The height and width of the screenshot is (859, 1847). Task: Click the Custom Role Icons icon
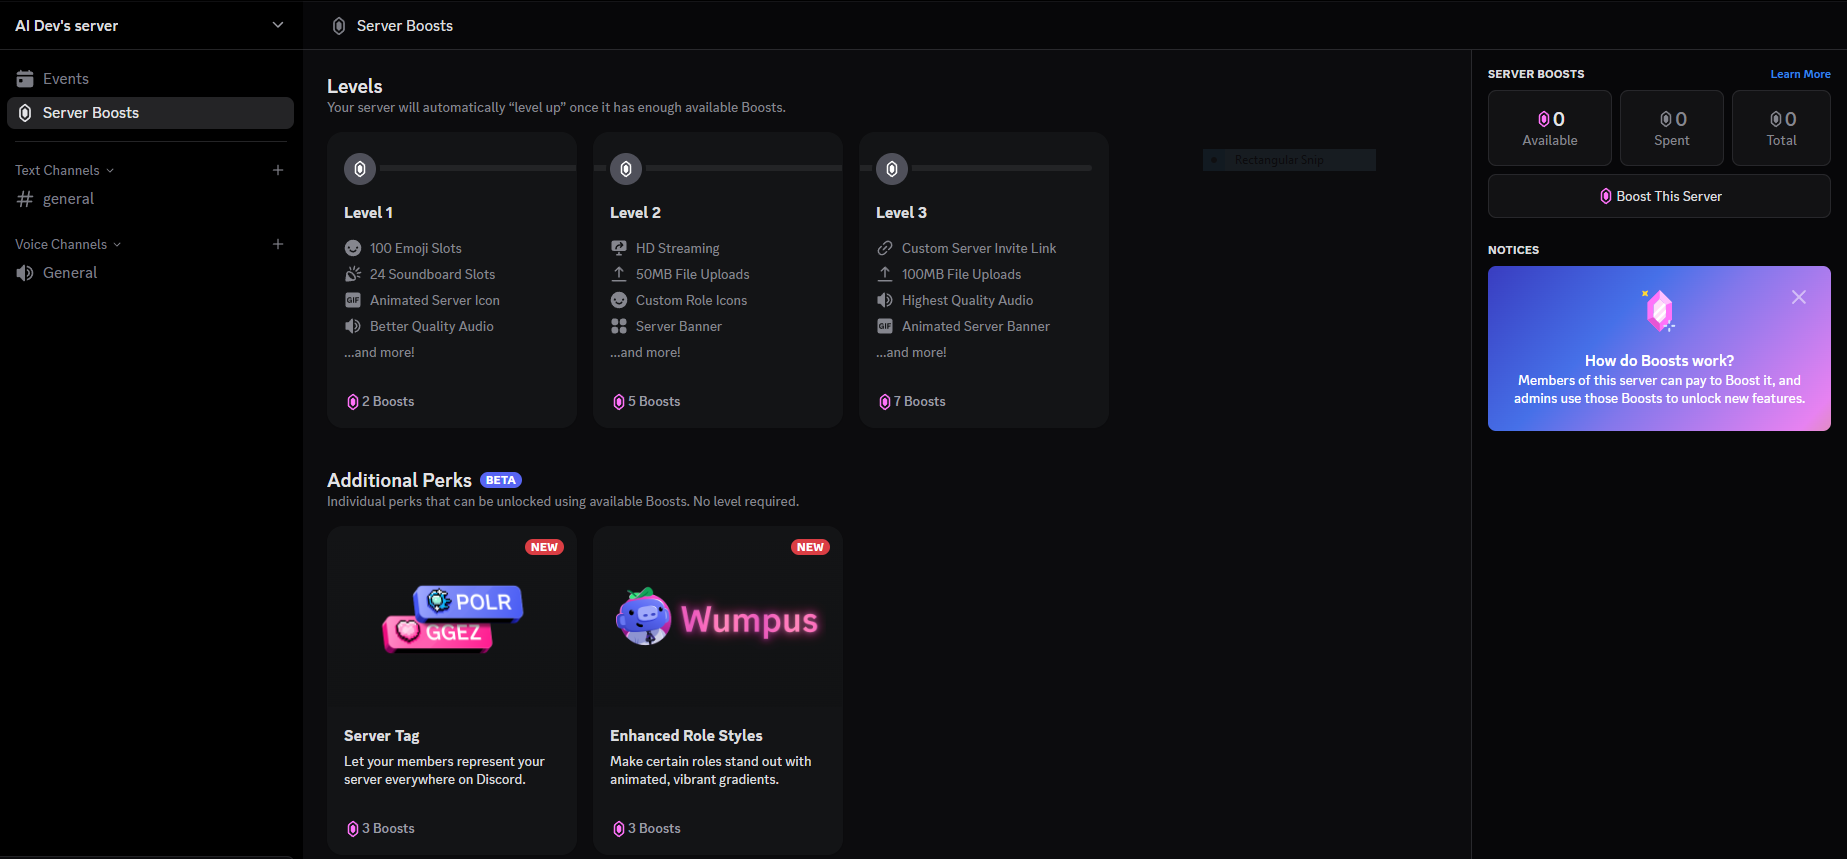(x=619, y=300)
